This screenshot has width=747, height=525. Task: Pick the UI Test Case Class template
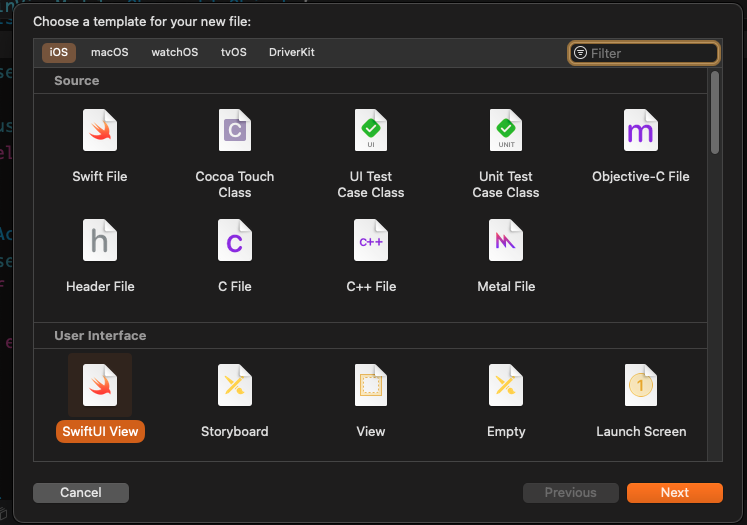coord(370,131)
